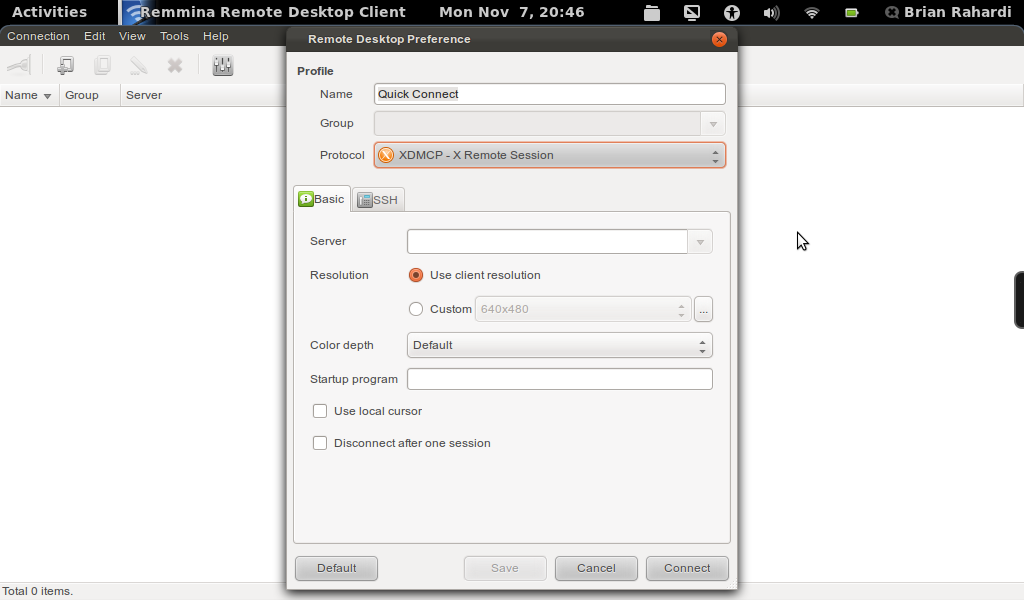Click the New connection toolbar icon
This screenshot has height=600, width=1024.
[65, 65]
